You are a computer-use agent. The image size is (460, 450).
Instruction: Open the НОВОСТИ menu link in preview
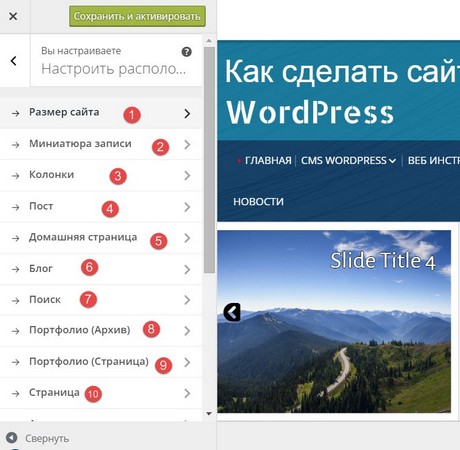click(258, 202)
